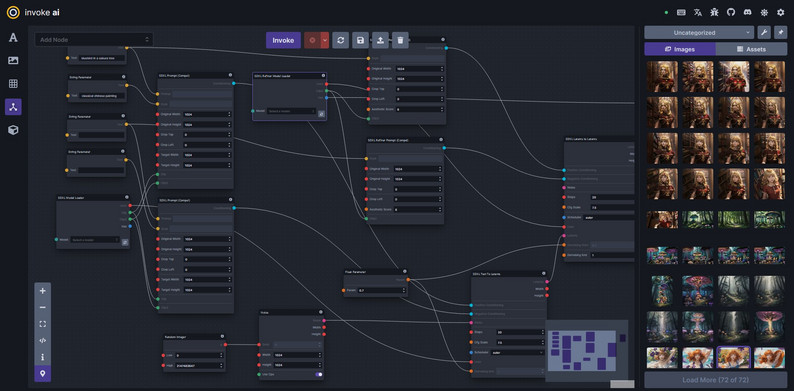Click the reload graph toolbar icon

(341, 41)
